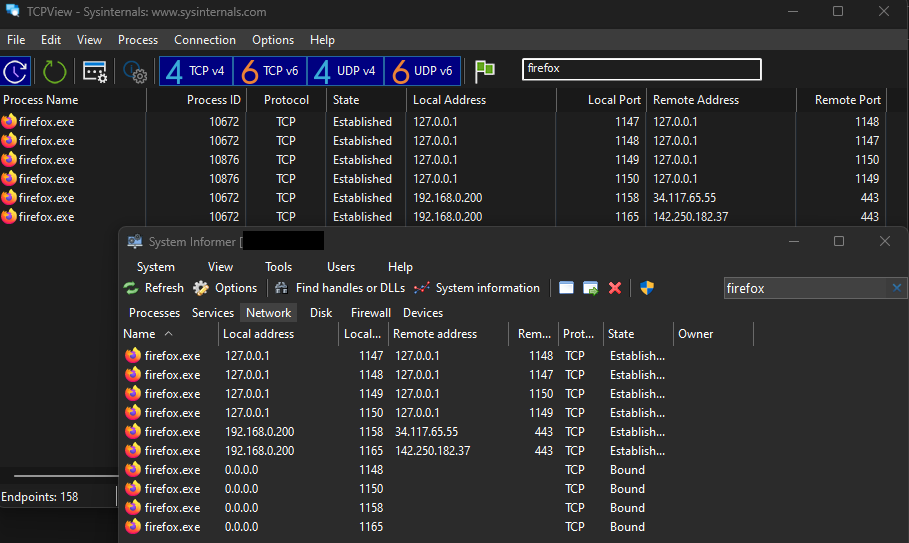Sort by the Name column header

(140, 334)
